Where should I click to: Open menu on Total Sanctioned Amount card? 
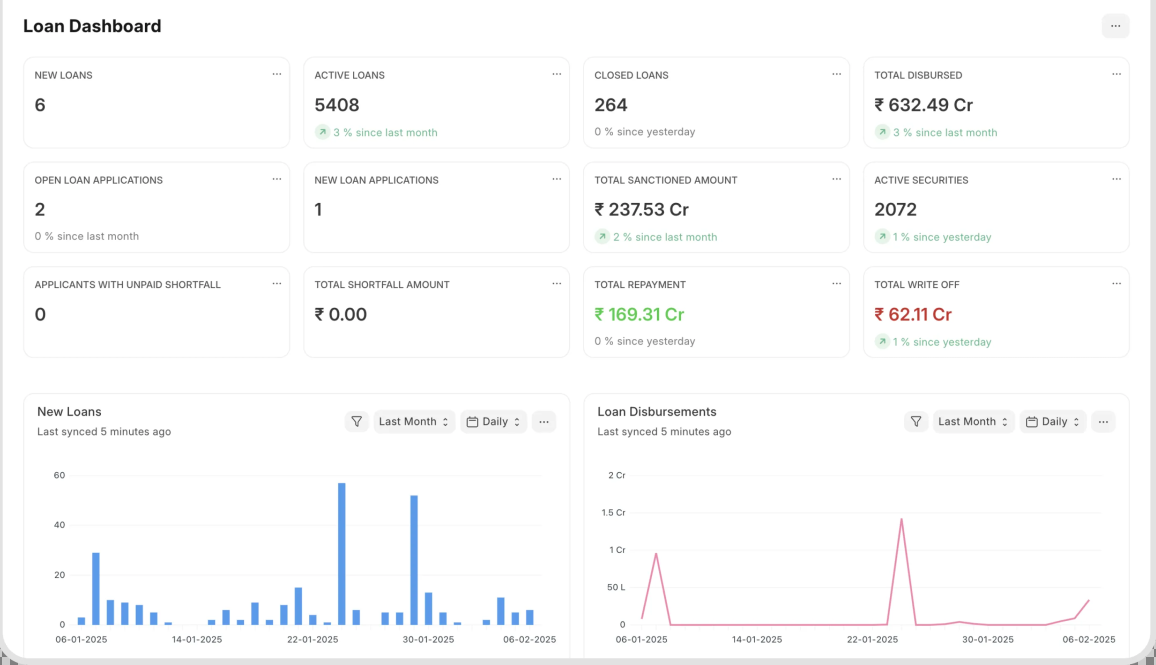pos(837,178)
